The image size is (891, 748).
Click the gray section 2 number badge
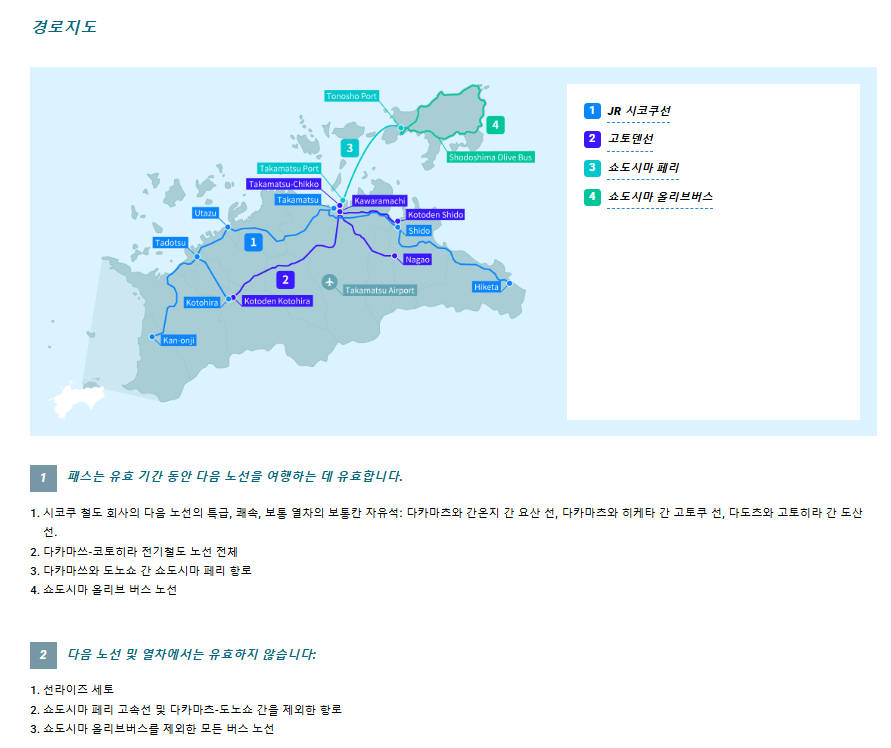[43, 655]
